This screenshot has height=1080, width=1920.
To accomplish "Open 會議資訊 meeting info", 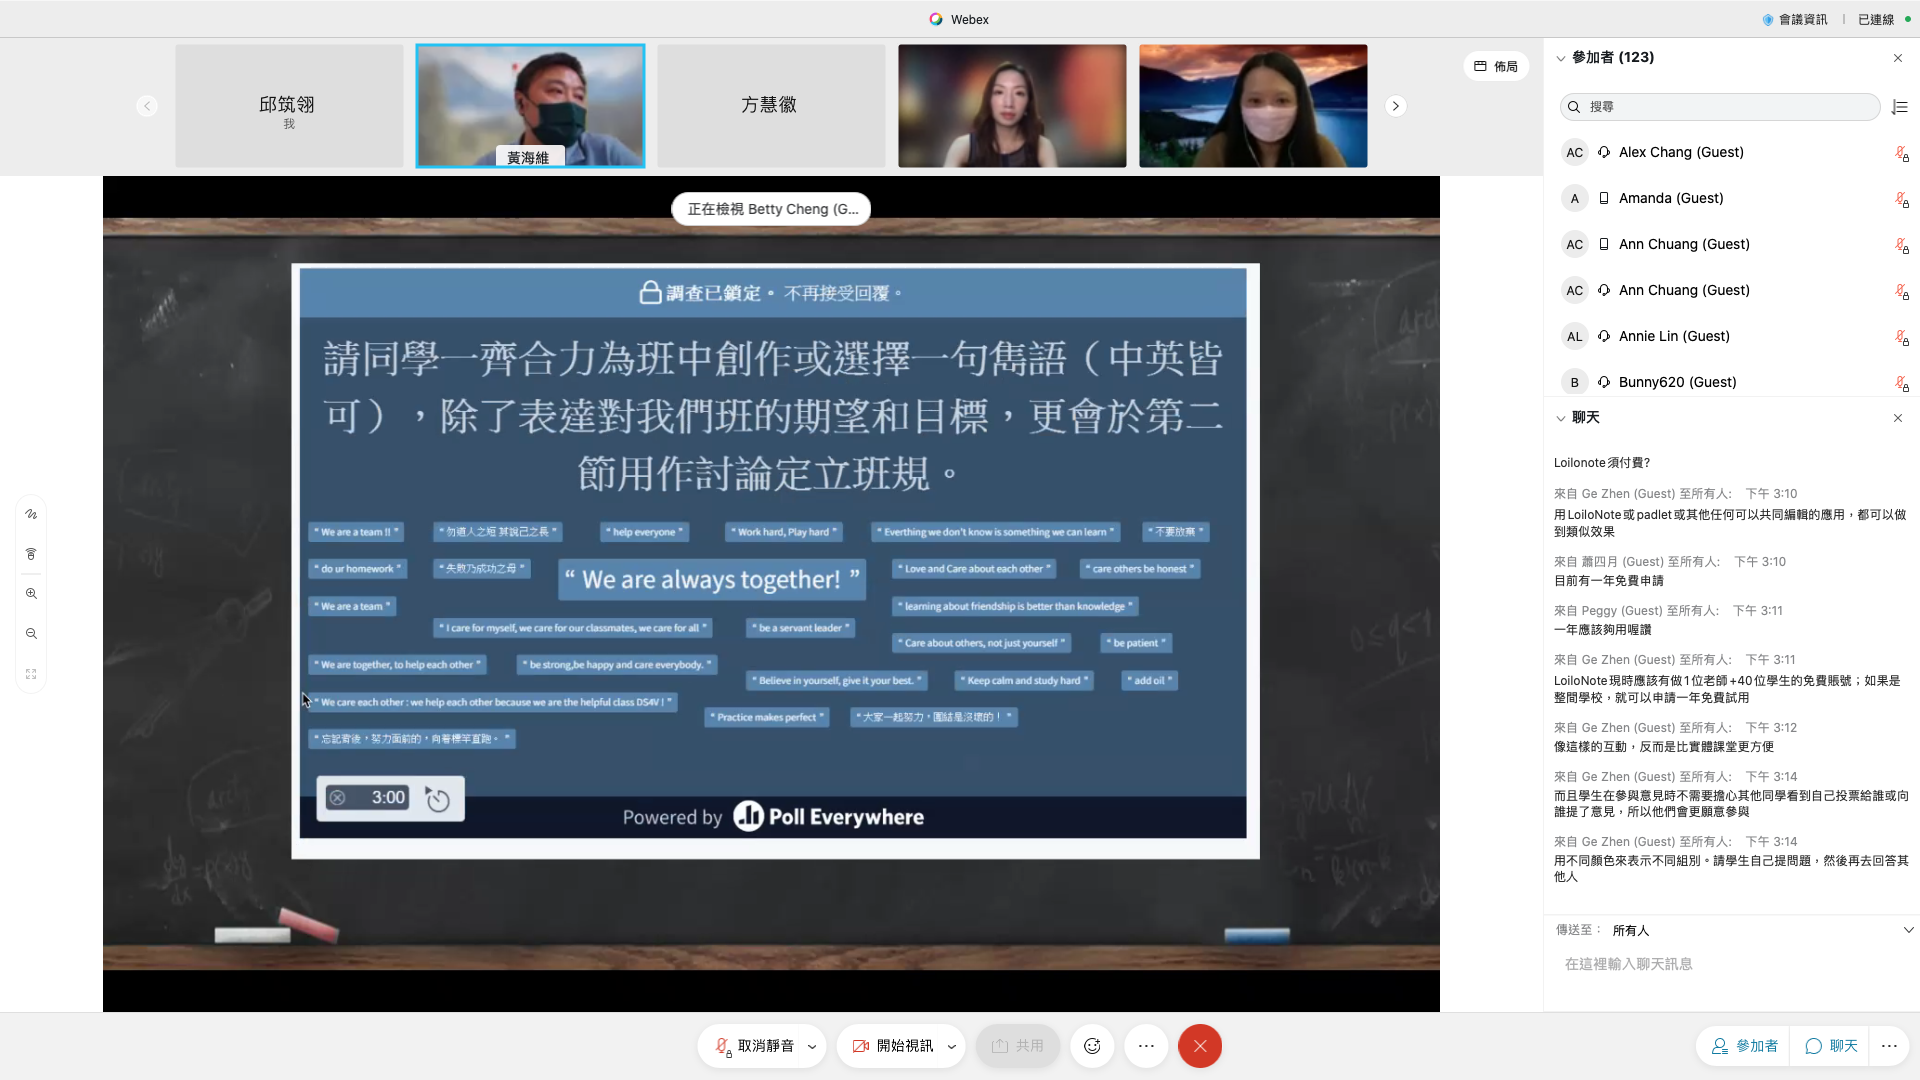I will point(1795,19).
